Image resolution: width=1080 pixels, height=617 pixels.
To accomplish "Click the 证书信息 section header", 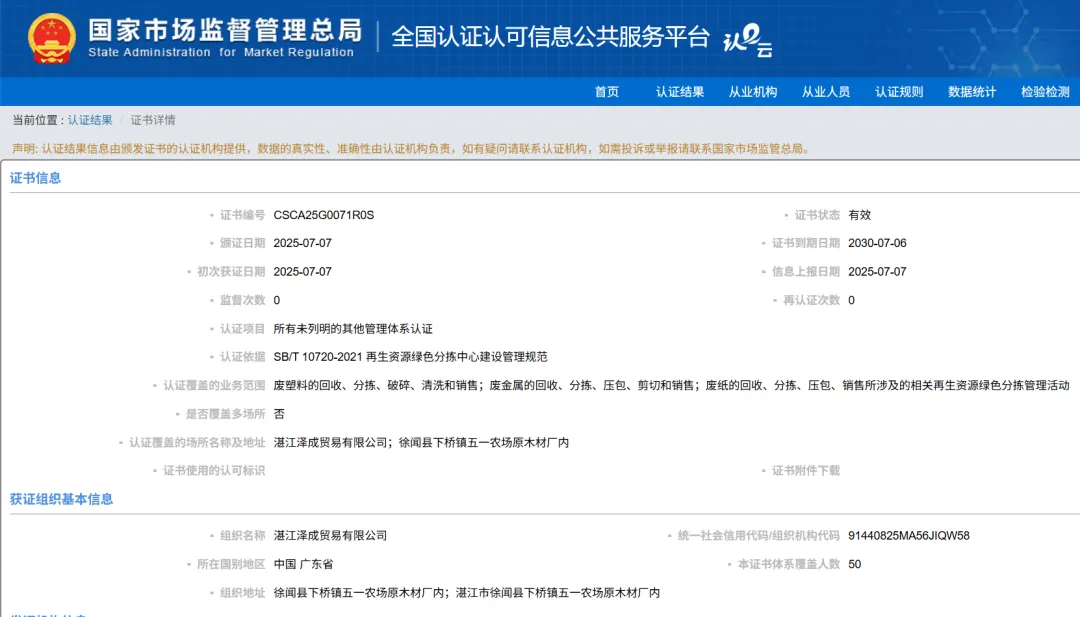I will pos(36,178).
